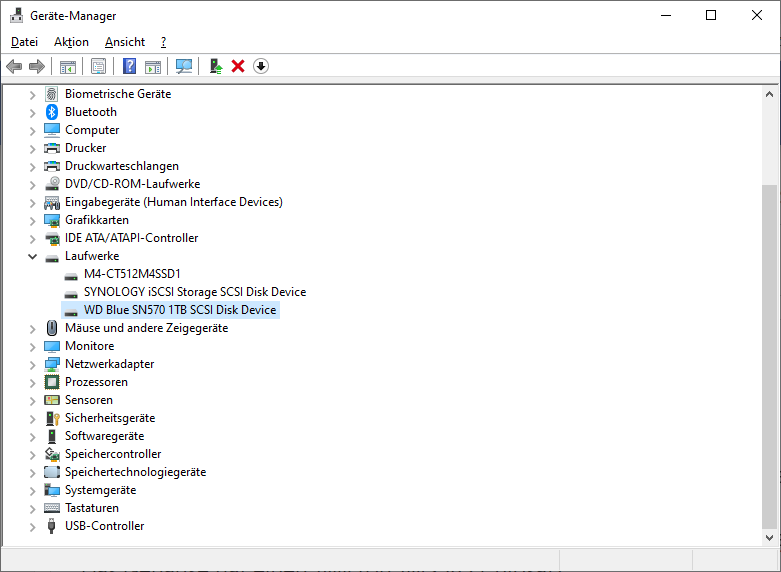The height and width of the screenshot is (572, 781).
Task: Toggle the console tree pane icon
Action: [x=68, y=66]
